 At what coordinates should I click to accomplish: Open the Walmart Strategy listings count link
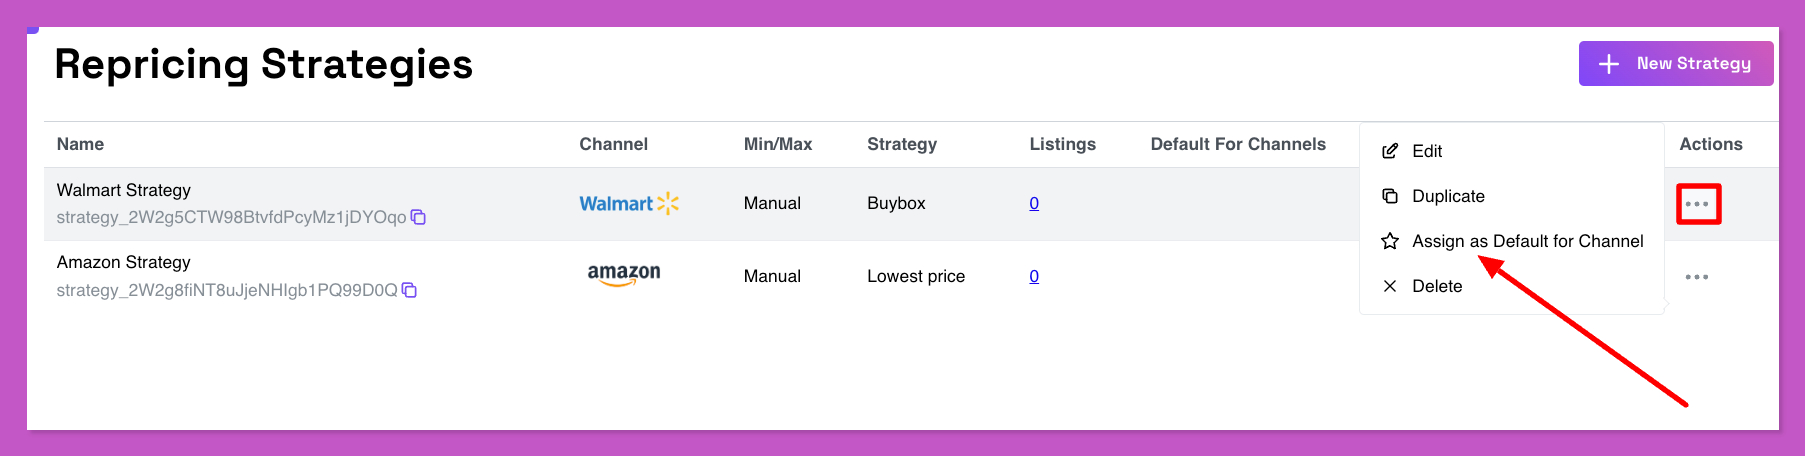1034,203
